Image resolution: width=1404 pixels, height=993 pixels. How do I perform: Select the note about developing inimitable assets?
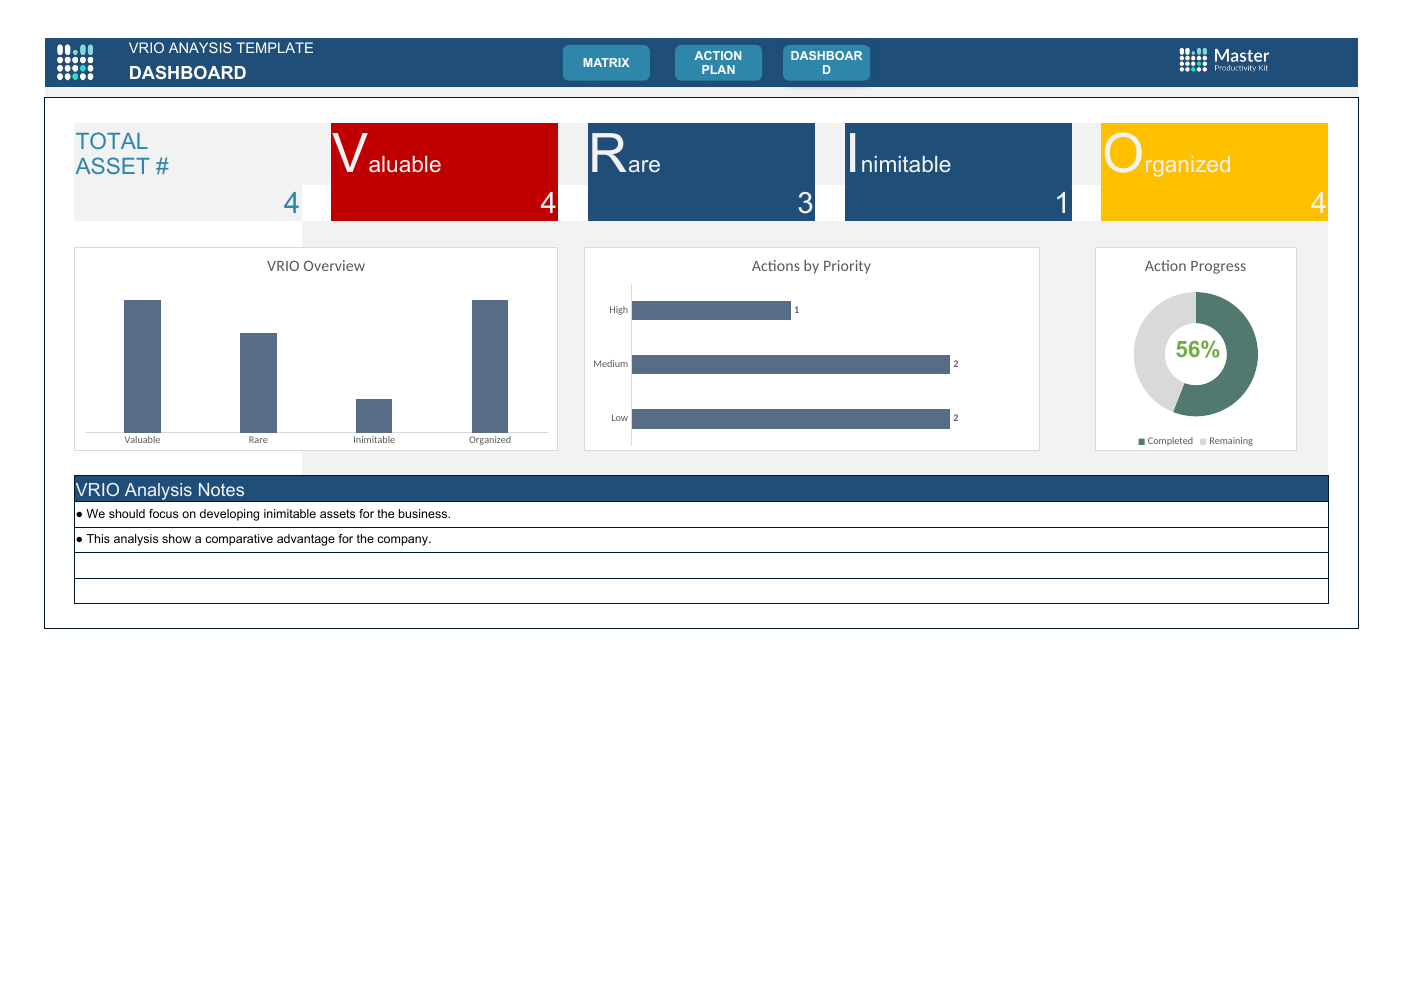[x=701, y=514]
